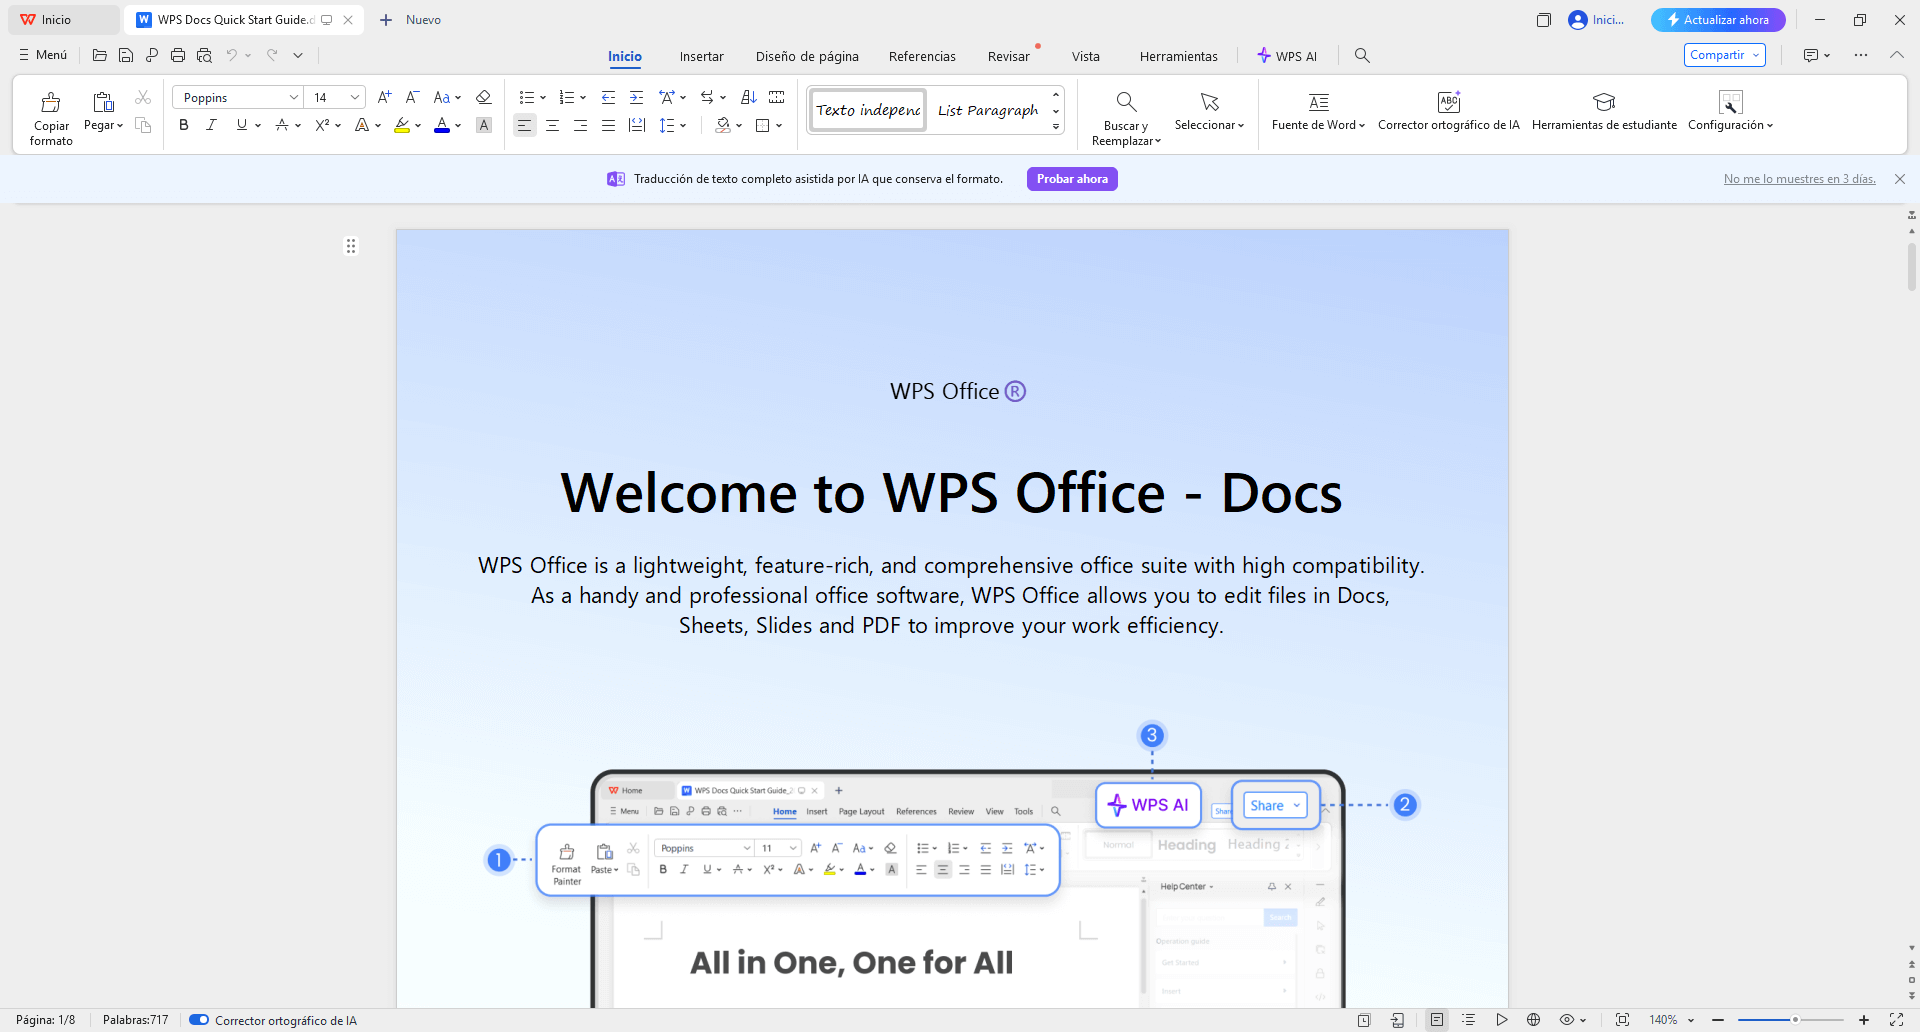Click the clear formatting eraser icon
This screenshot has height=1032, width=1920.
[484, 97]
